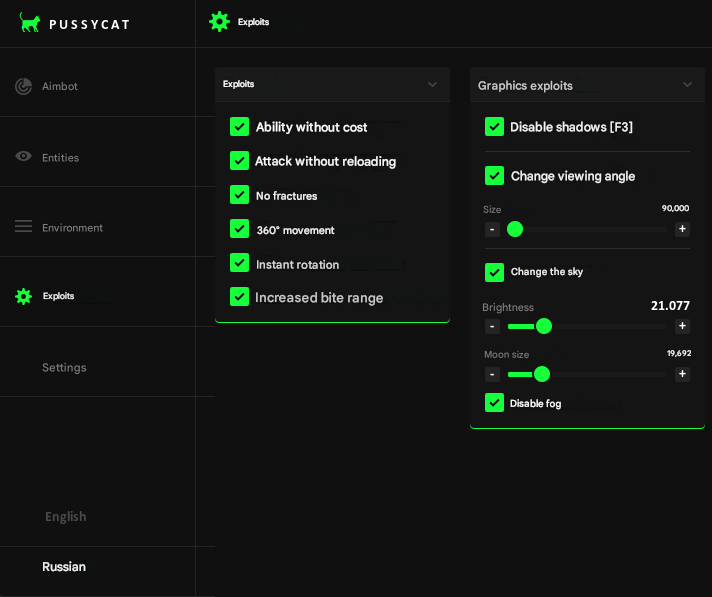Toggle Increased bite range checkbox
This screenshot has width=712, height=597.
[x=239, y=297]
